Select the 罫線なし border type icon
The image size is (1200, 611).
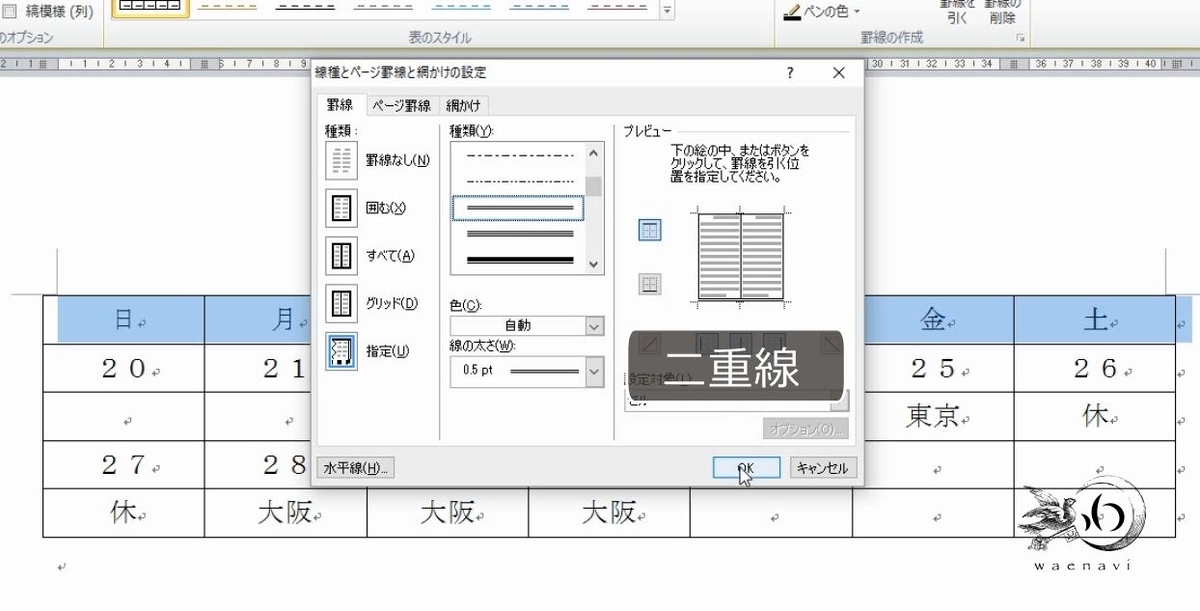pos(340,160)
